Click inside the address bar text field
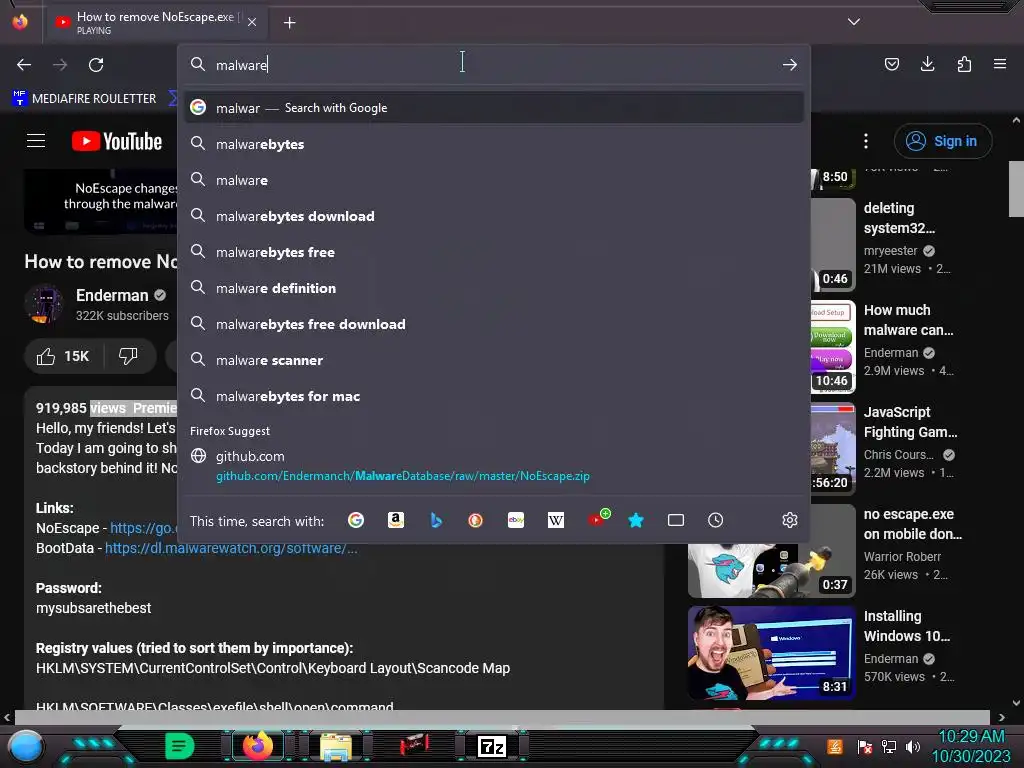The width and height of the screenshot is (1024, 768). [496, 65]
